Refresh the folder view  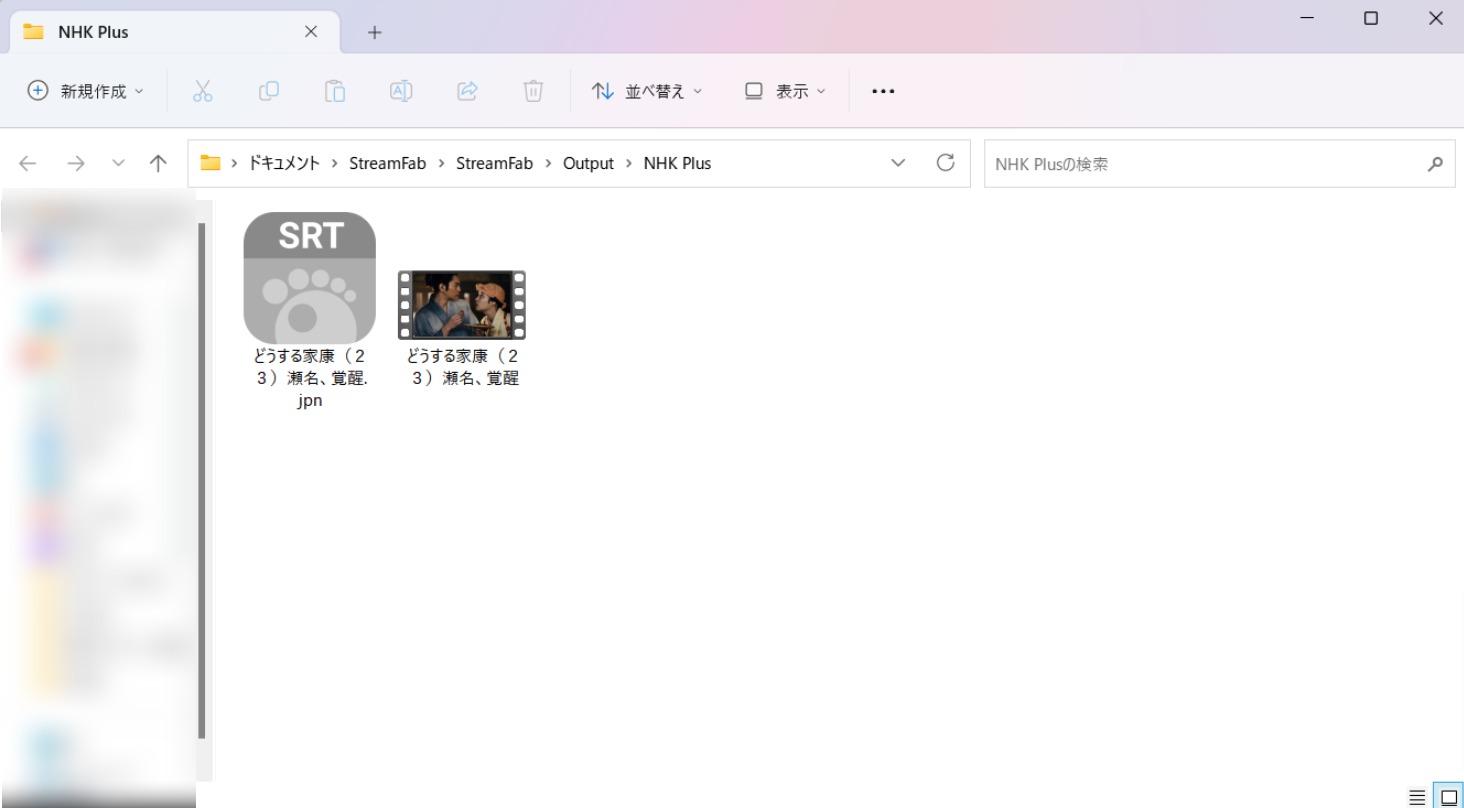point(945,163)
